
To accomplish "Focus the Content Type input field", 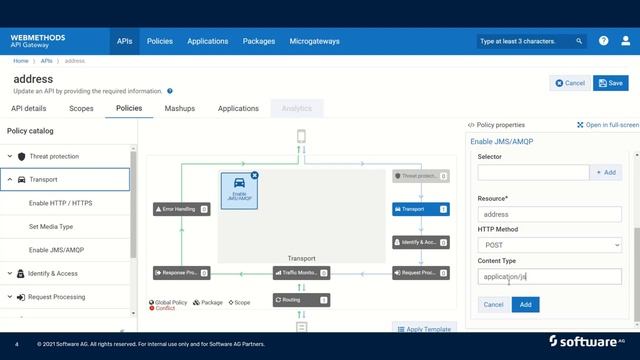I will (x=549, y=277).
